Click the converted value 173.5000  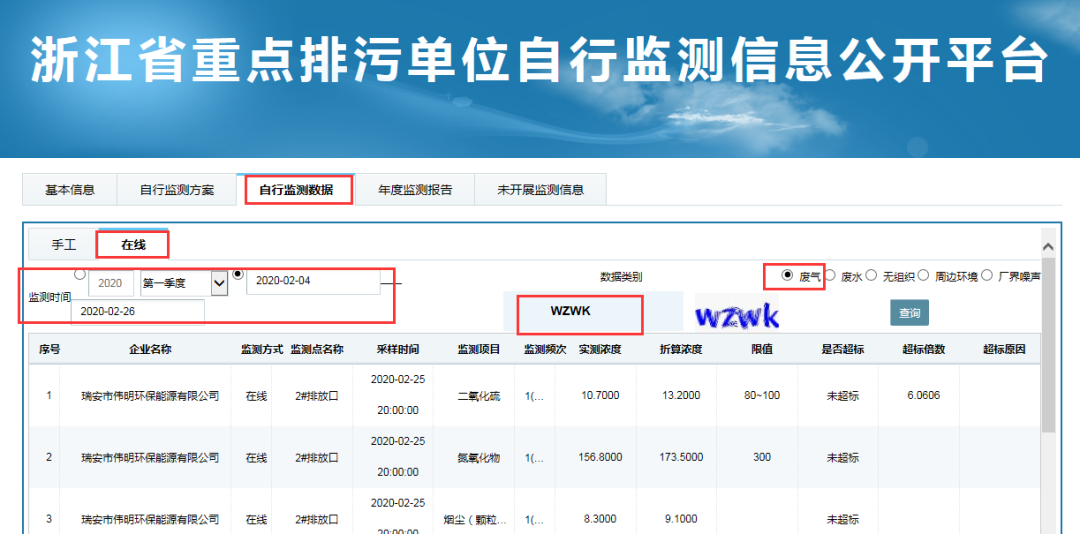click(681, 457)
